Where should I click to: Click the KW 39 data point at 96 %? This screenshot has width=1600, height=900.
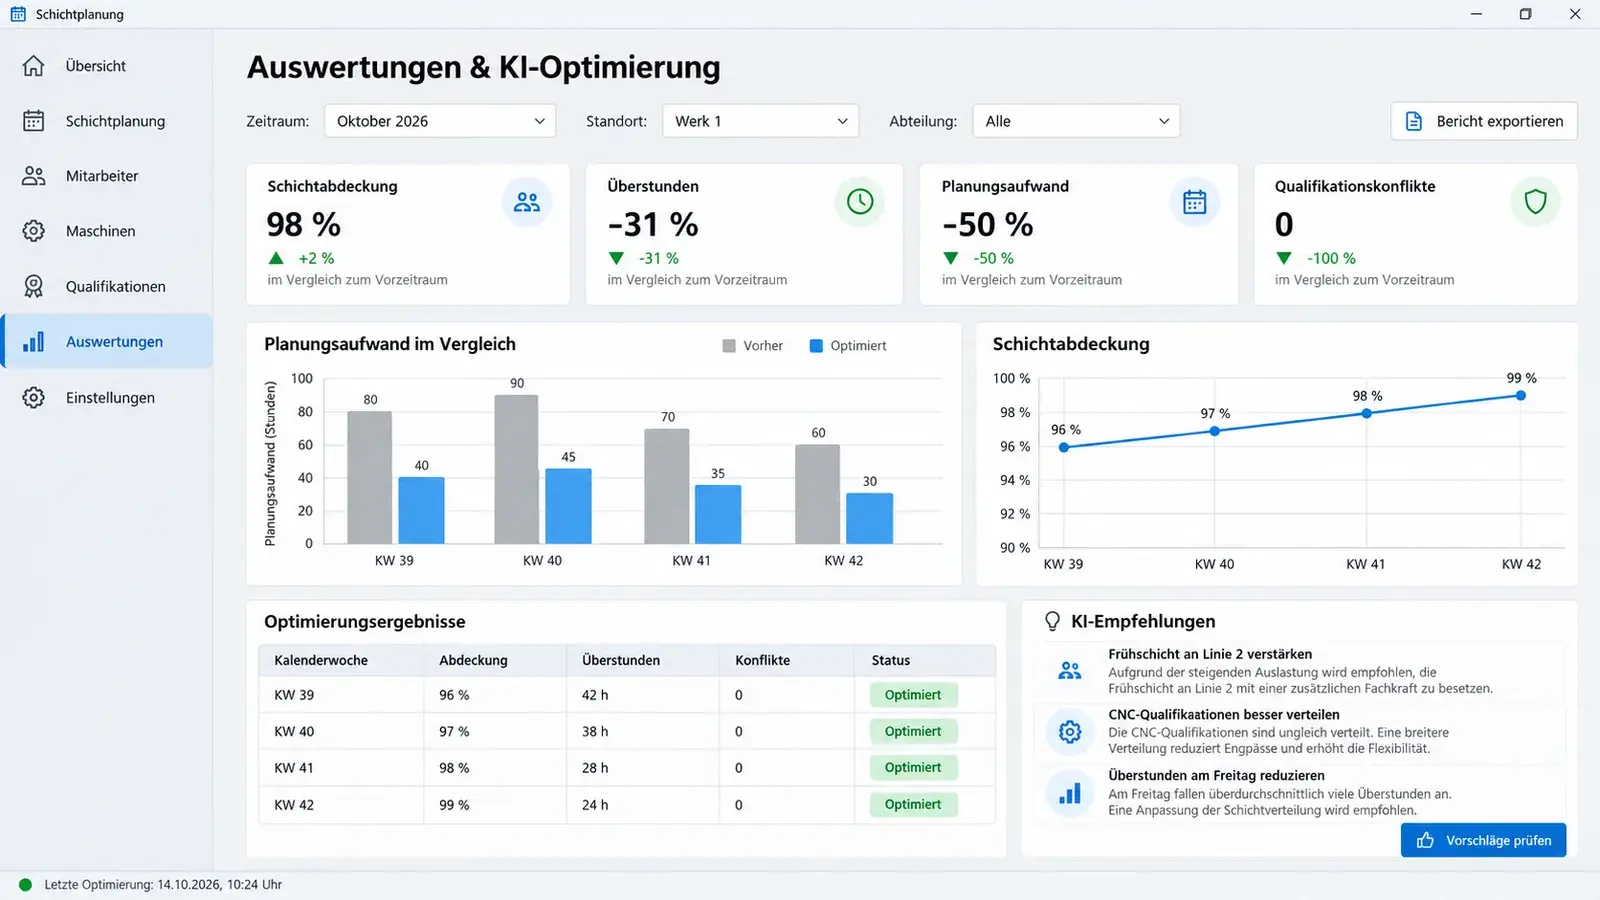coord(1064,447)
